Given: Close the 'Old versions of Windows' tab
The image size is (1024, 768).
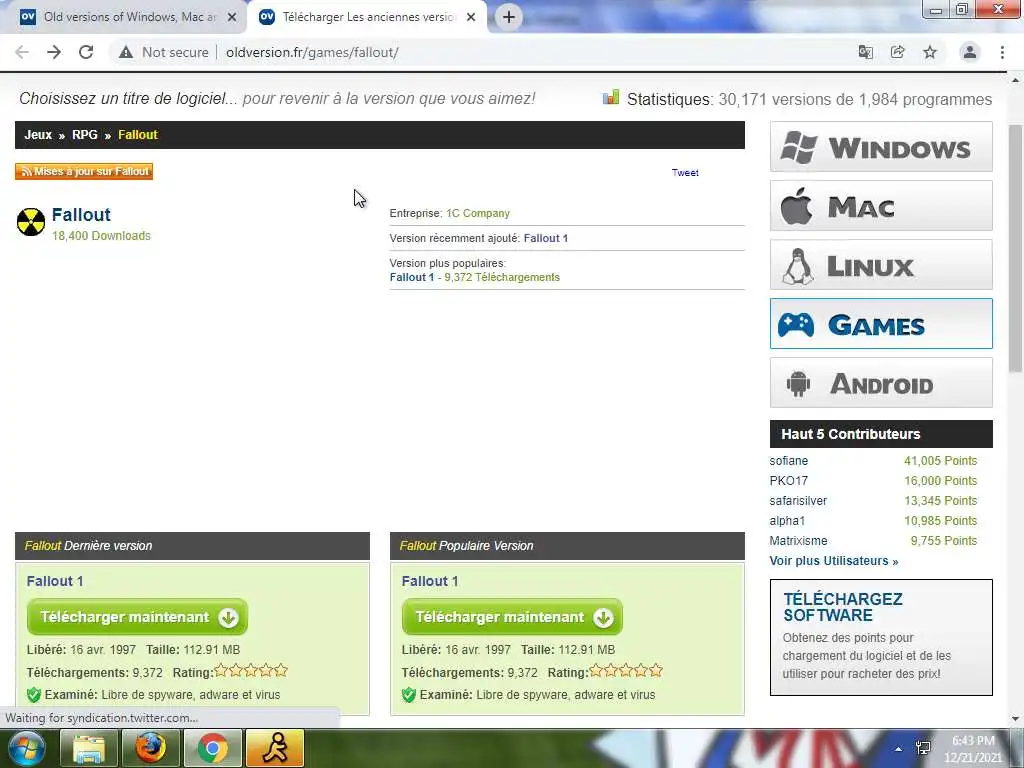Looking at the screenshot, I should pyautogui.click(x=231, y=17).
